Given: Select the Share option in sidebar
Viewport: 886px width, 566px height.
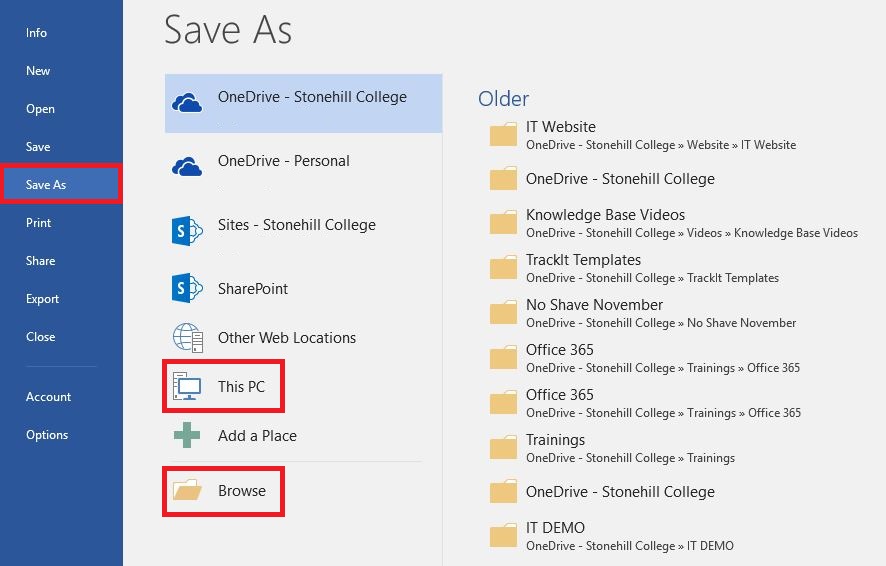Looking at the screenshot, I should coord(41,260).
